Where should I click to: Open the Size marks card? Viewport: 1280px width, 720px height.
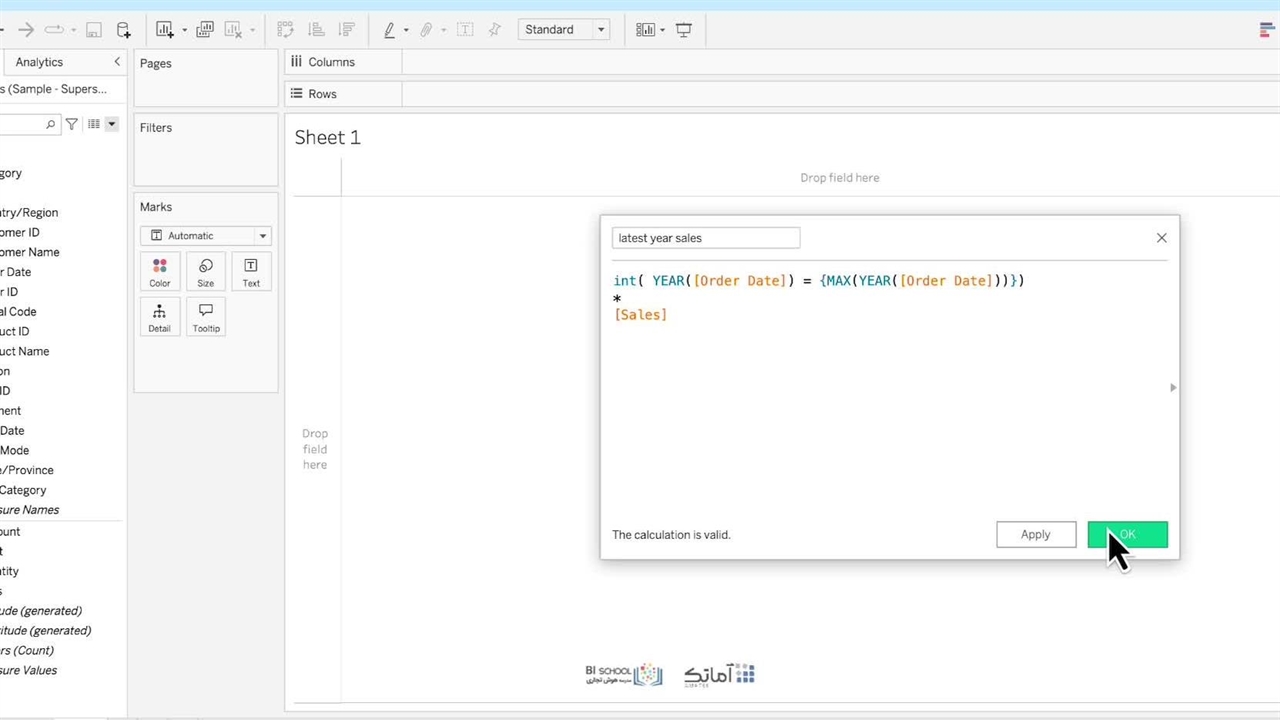tap(205, 272)
